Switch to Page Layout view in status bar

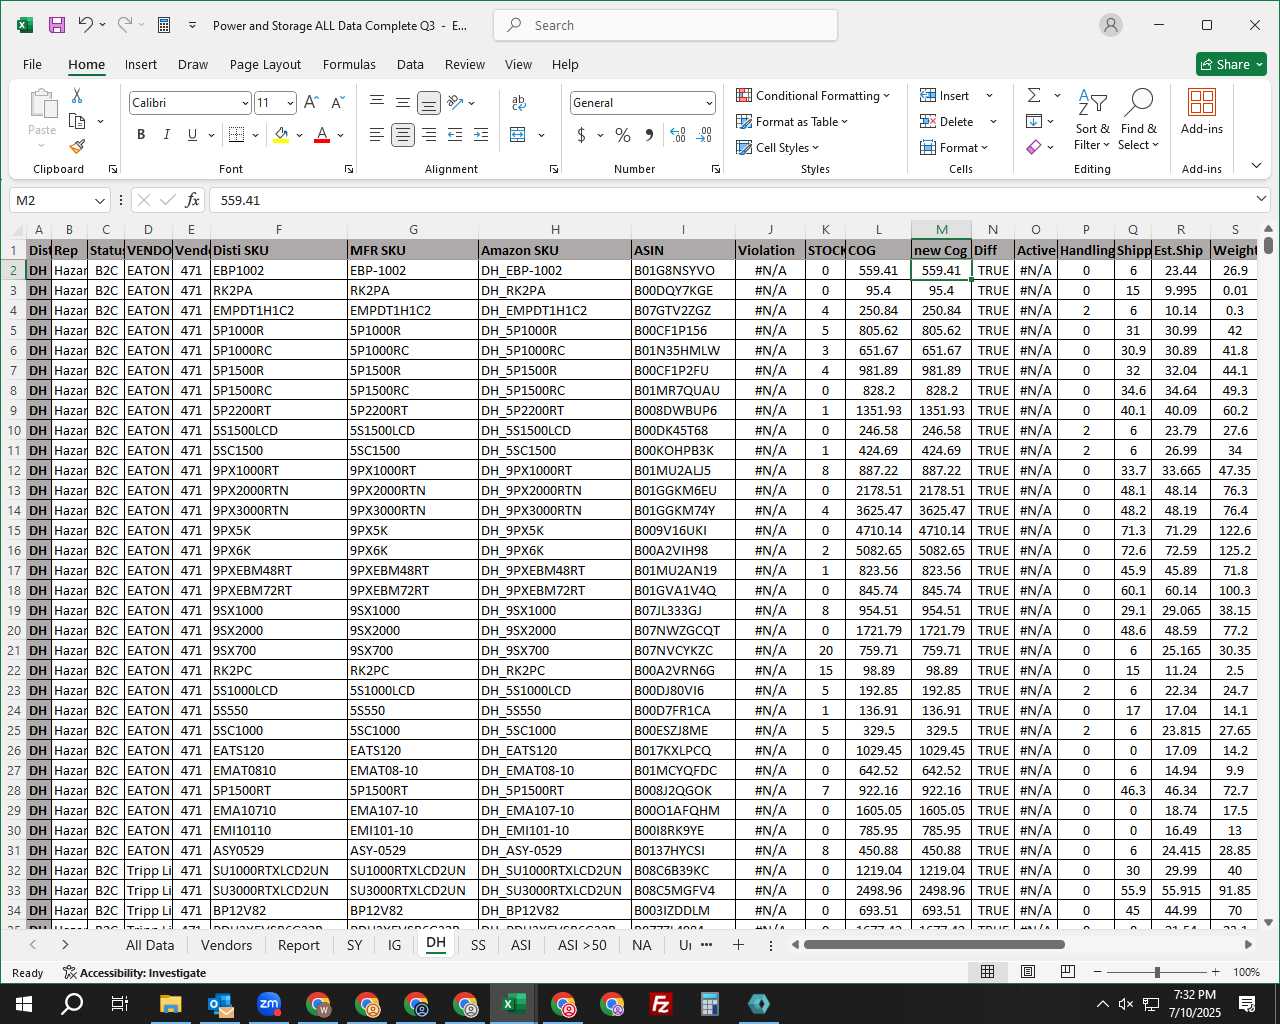click(1028, 972)
